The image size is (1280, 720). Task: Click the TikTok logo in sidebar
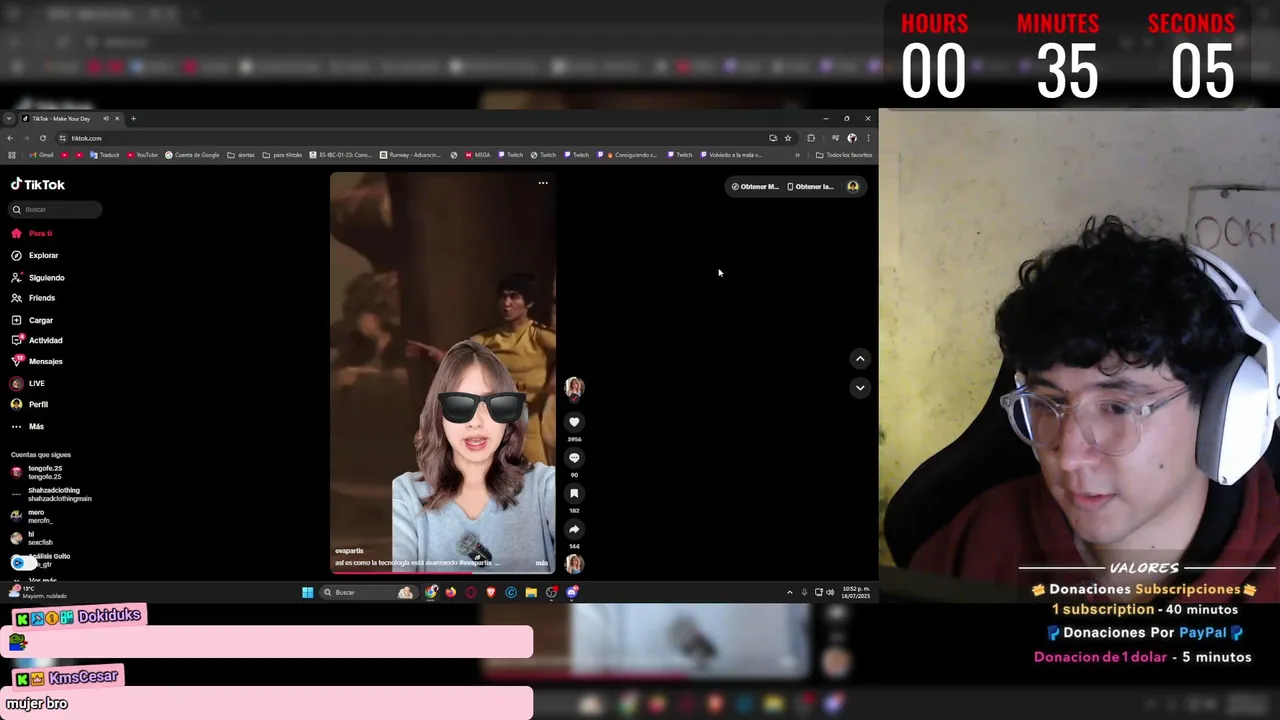point(38,185)
